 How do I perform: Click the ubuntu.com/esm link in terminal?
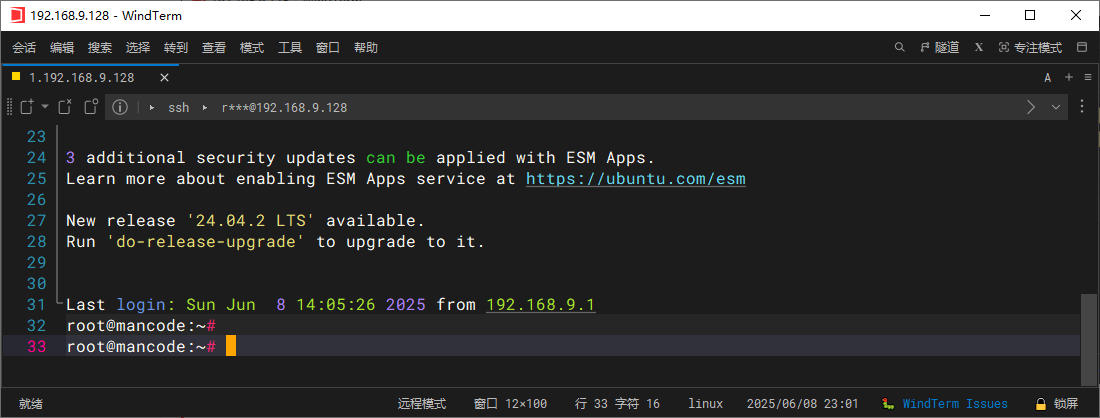pos(635,179)
